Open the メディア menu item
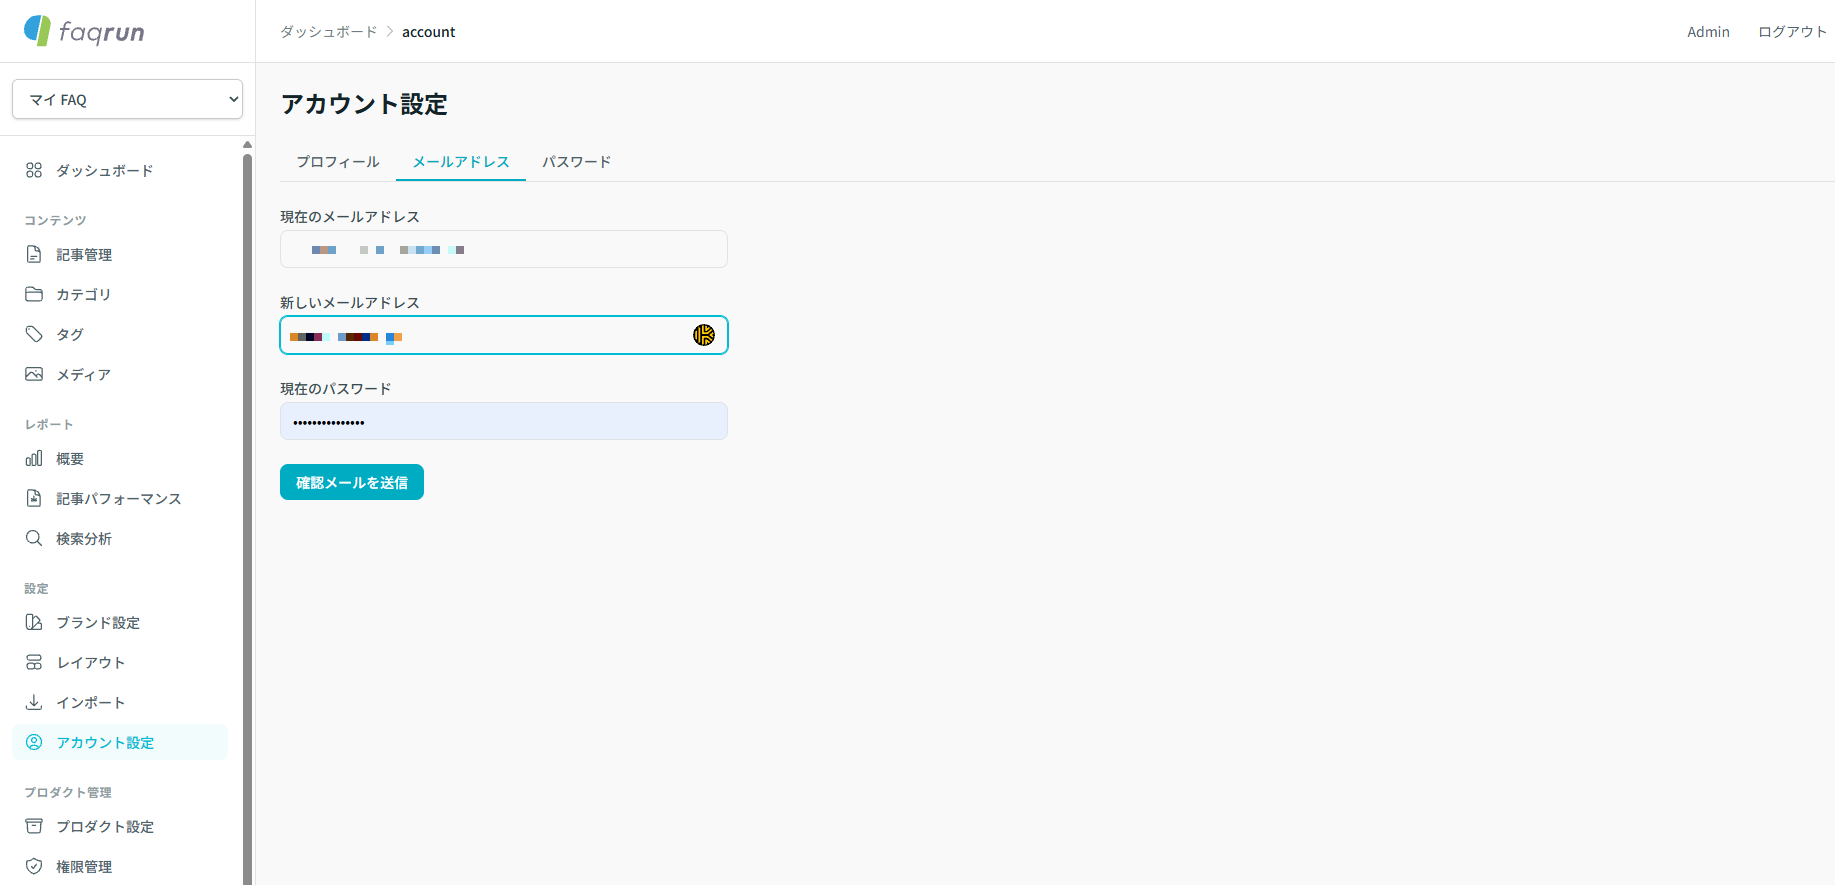The width and height of the screenshot is (1835, 885). (x=120, y=374)
